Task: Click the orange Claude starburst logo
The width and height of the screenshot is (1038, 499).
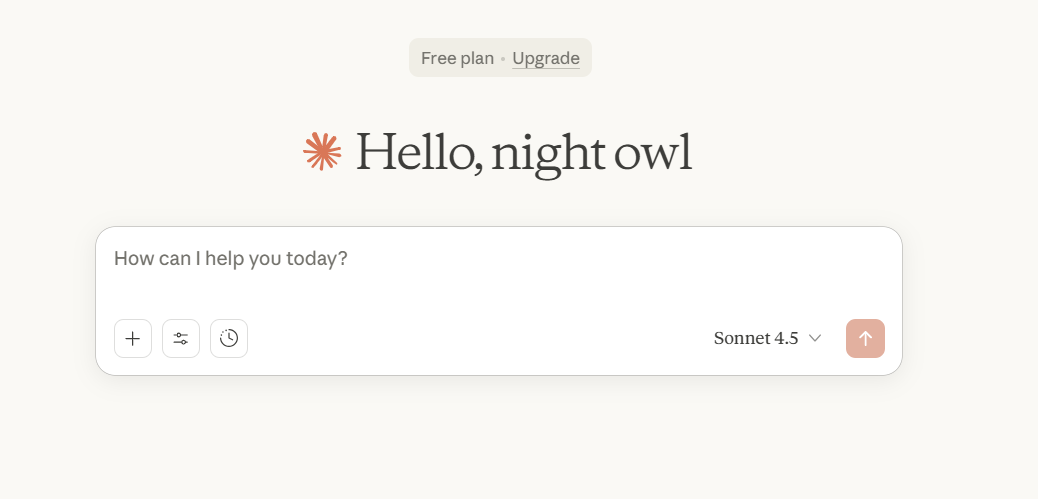Action: coord(322,151)
